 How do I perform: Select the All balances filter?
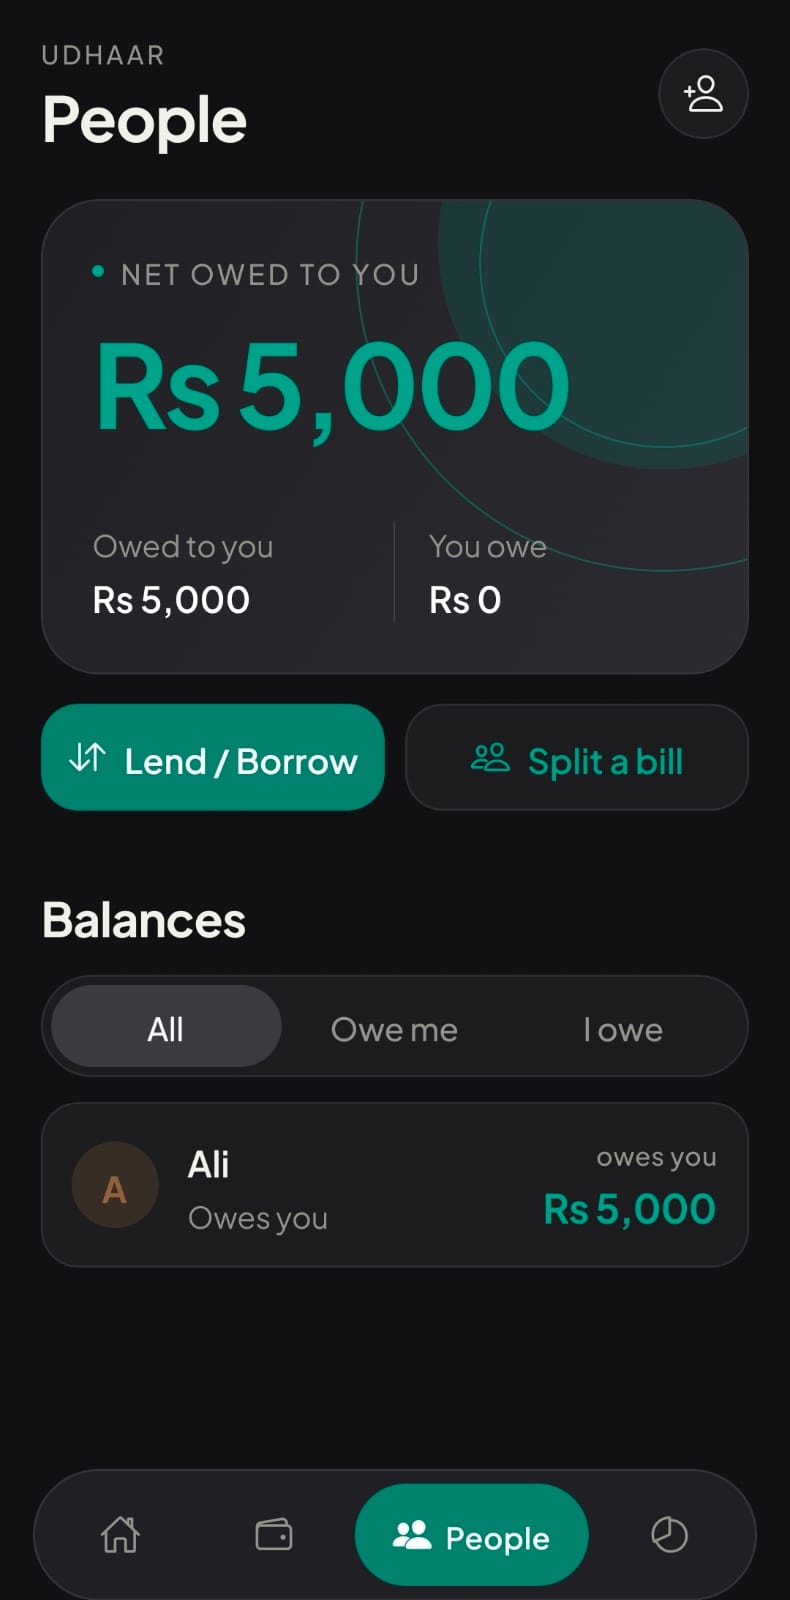tap(166, 1027)
